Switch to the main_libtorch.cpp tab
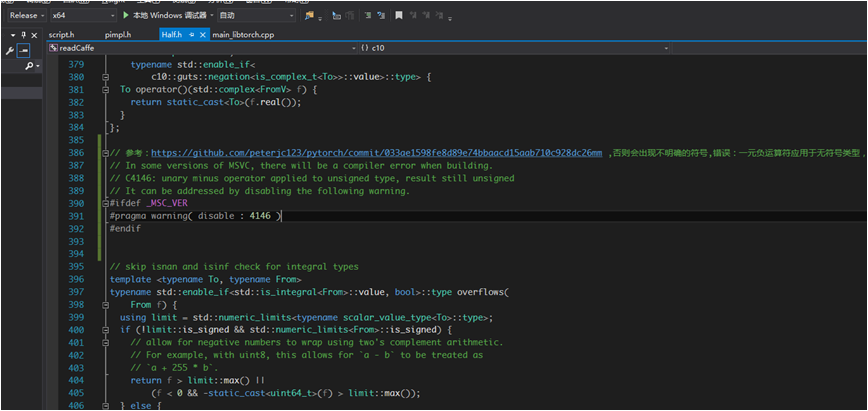Screen dimensions: 868x411 243,35
